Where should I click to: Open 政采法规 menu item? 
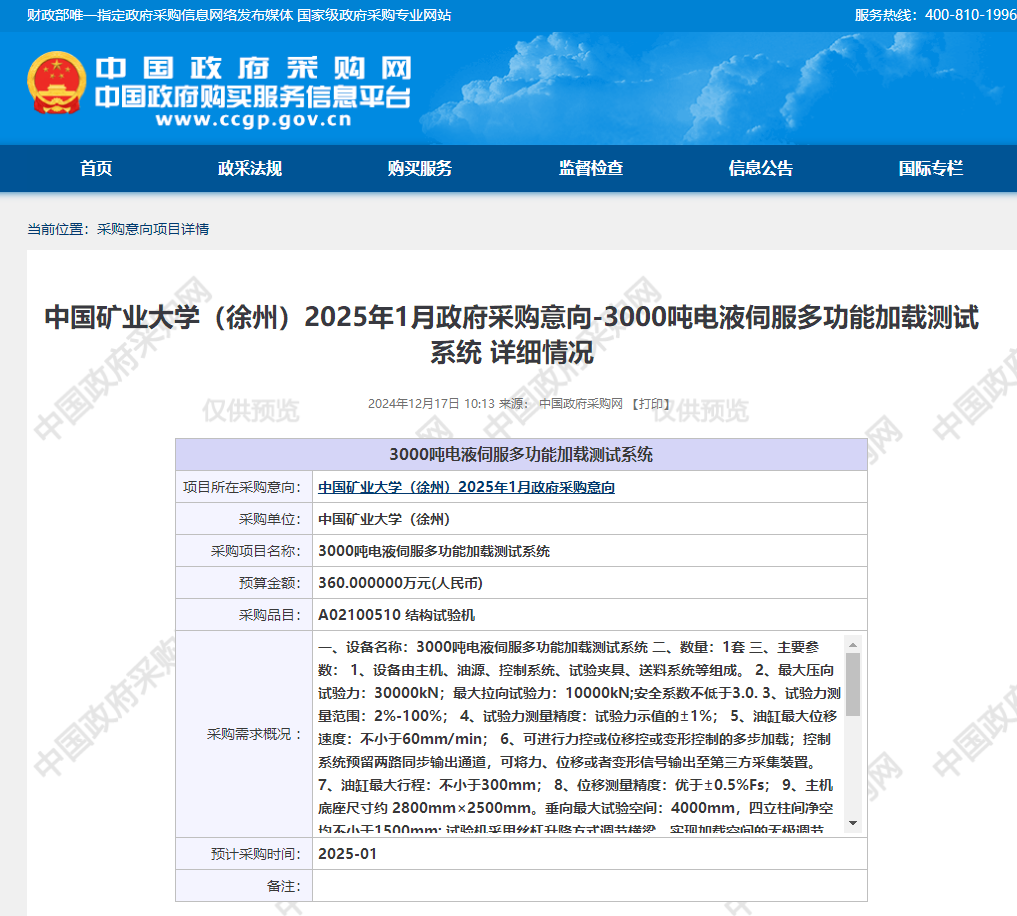(x=250, y=169)
